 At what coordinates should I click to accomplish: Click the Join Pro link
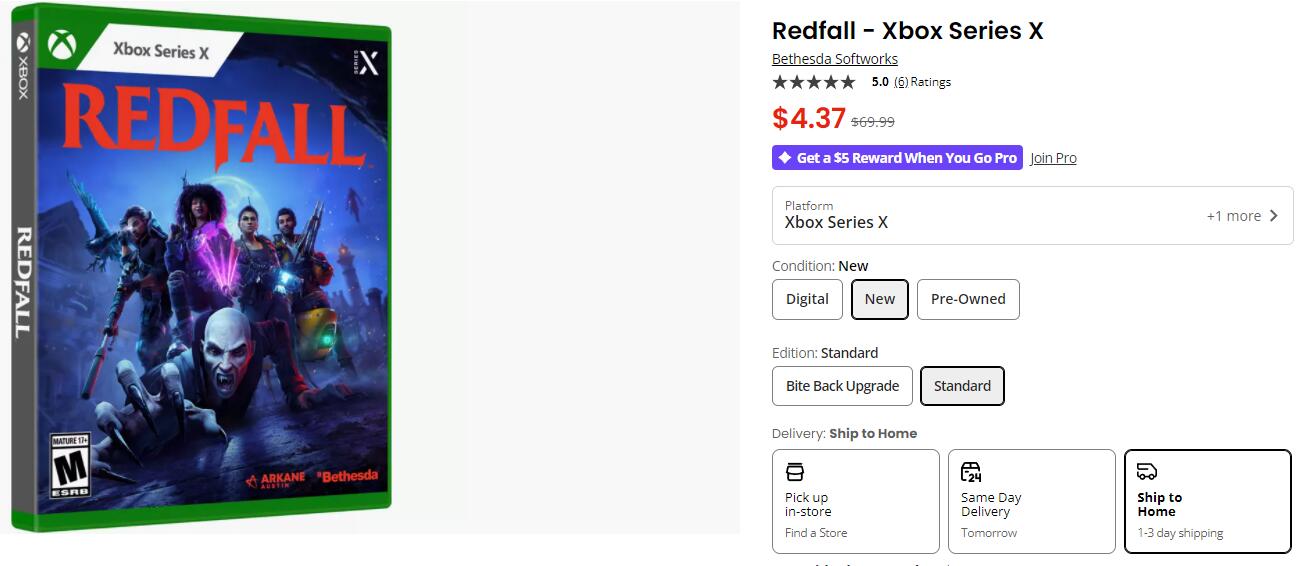point(1053,158)
